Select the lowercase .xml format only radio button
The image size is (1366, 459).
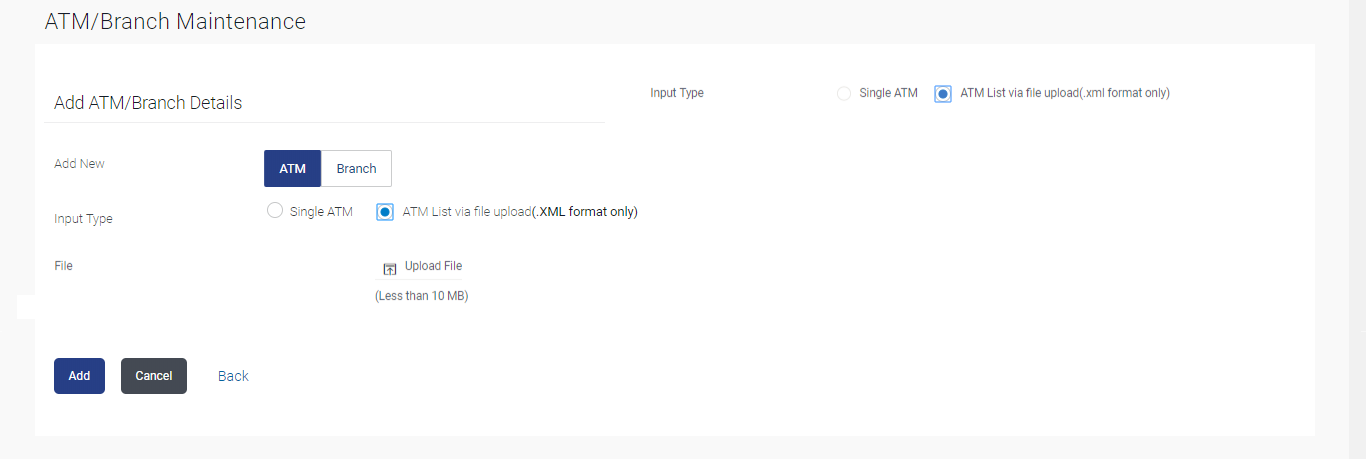click(x=943, y=93)
